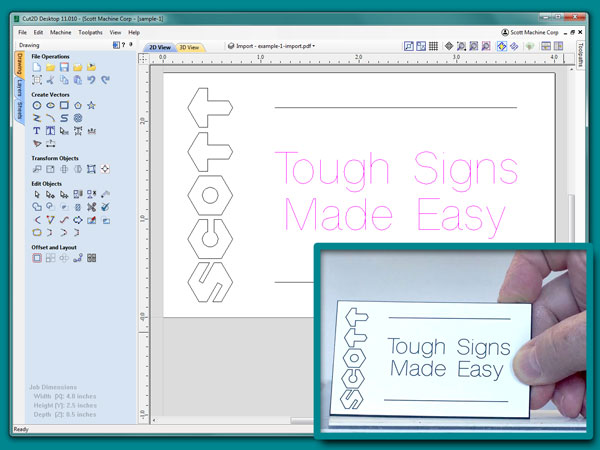Viewport: 600px width, 450px height.
Task: Select the interactive trim scissors tool
Action: click(91, 207)
